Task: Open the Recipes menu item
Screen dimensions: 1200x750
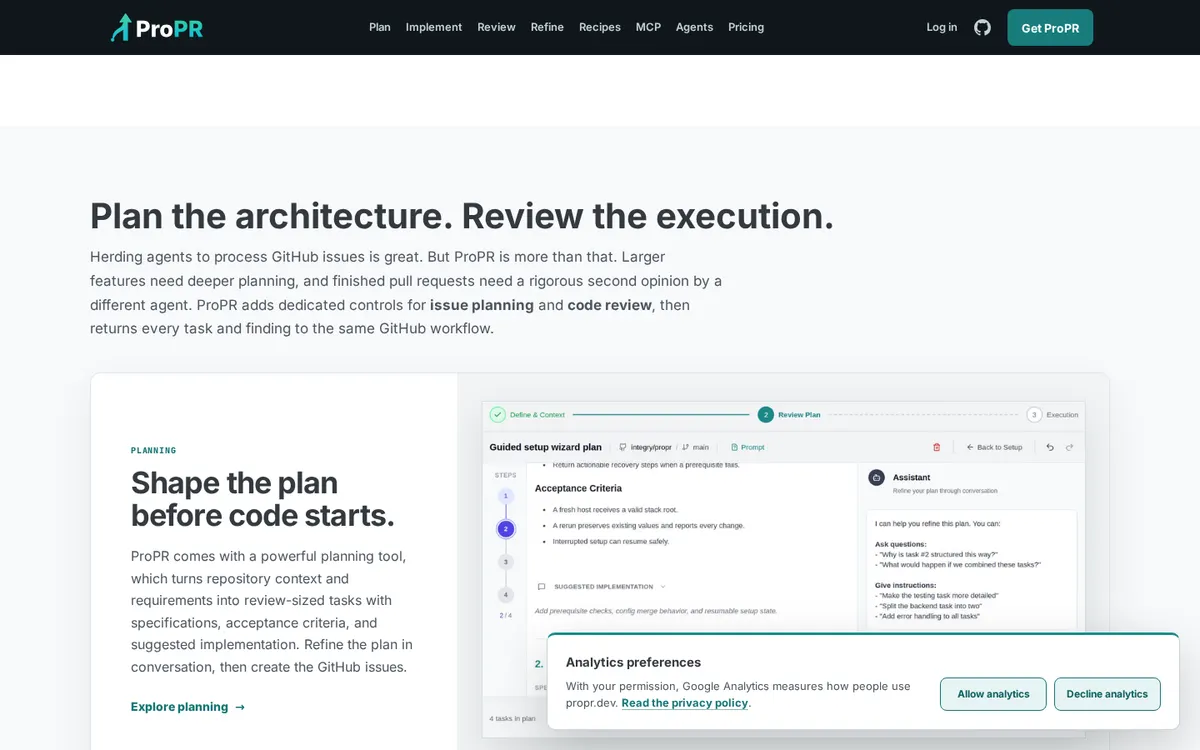Action: (600, 27)
